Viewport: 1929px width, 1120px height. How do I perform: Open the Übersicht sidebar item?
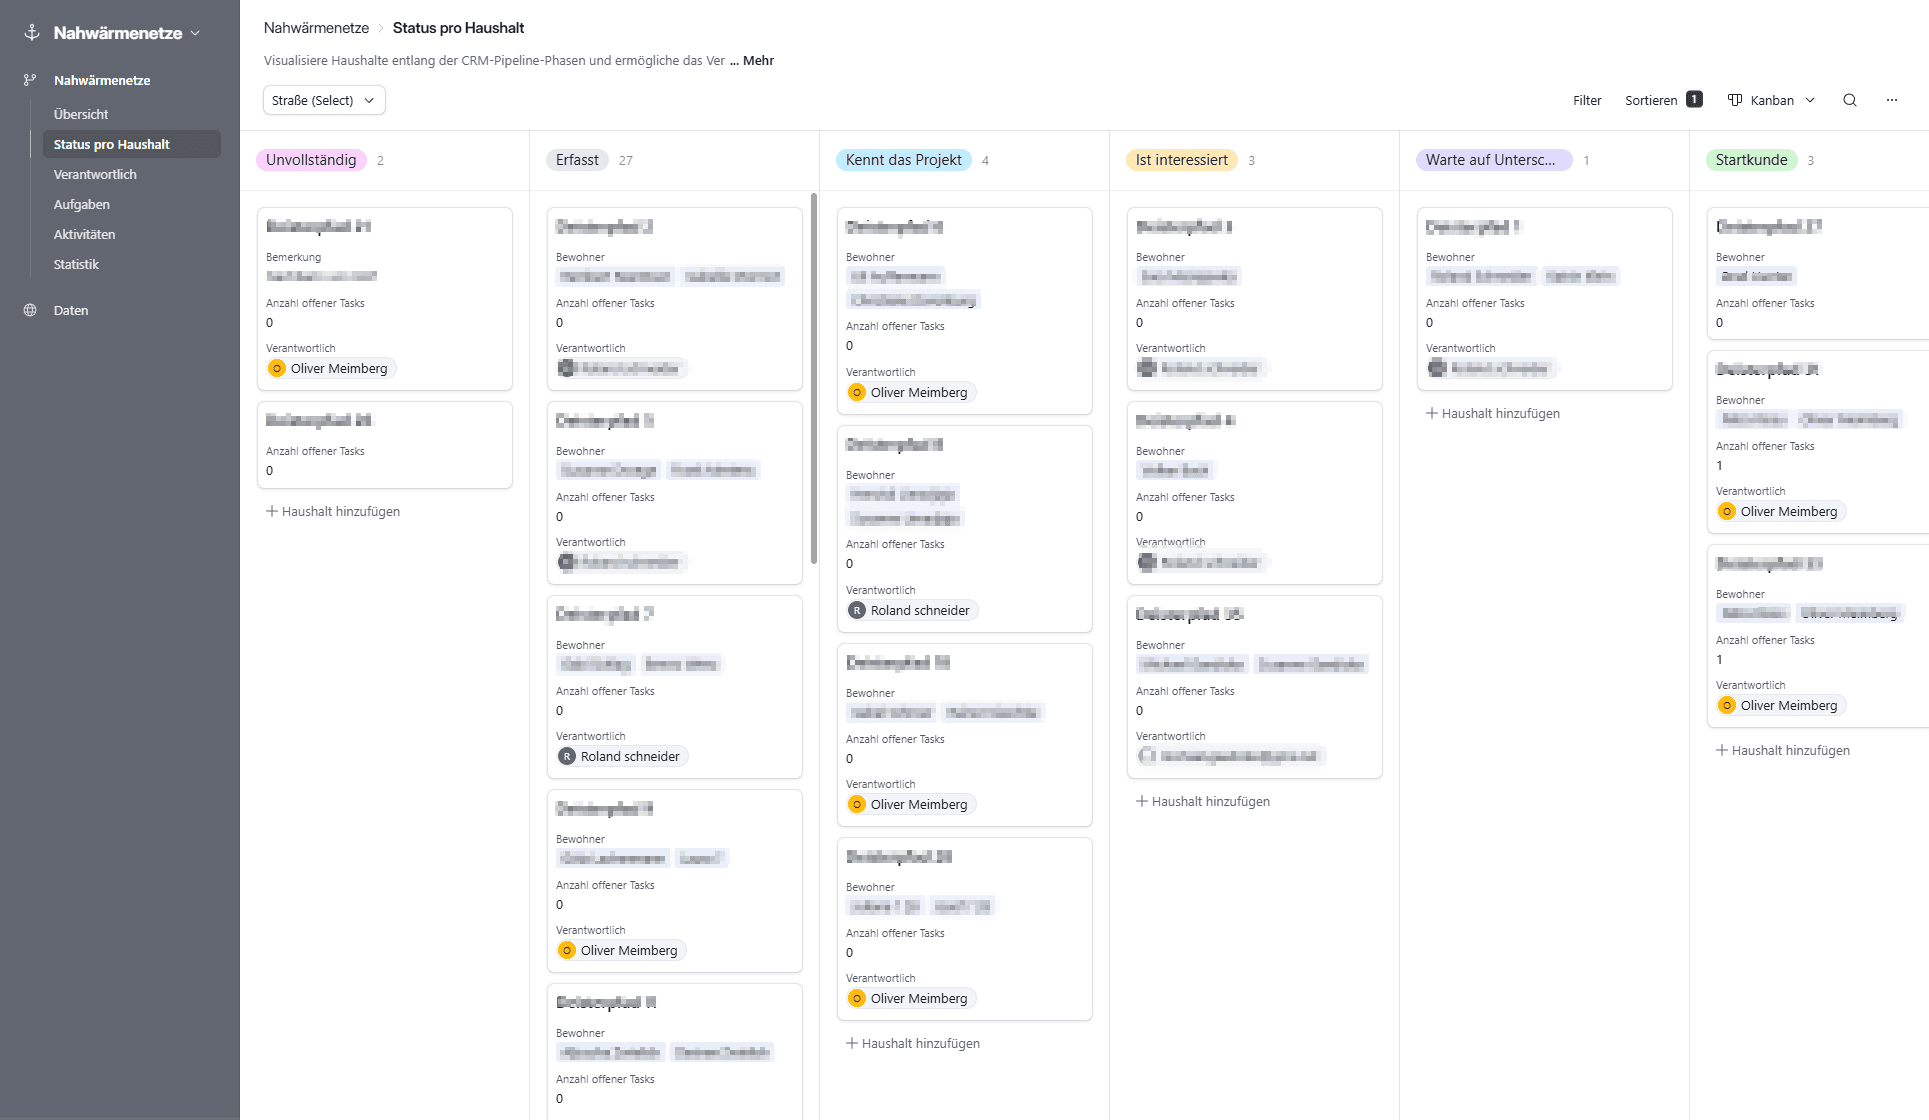81,114
